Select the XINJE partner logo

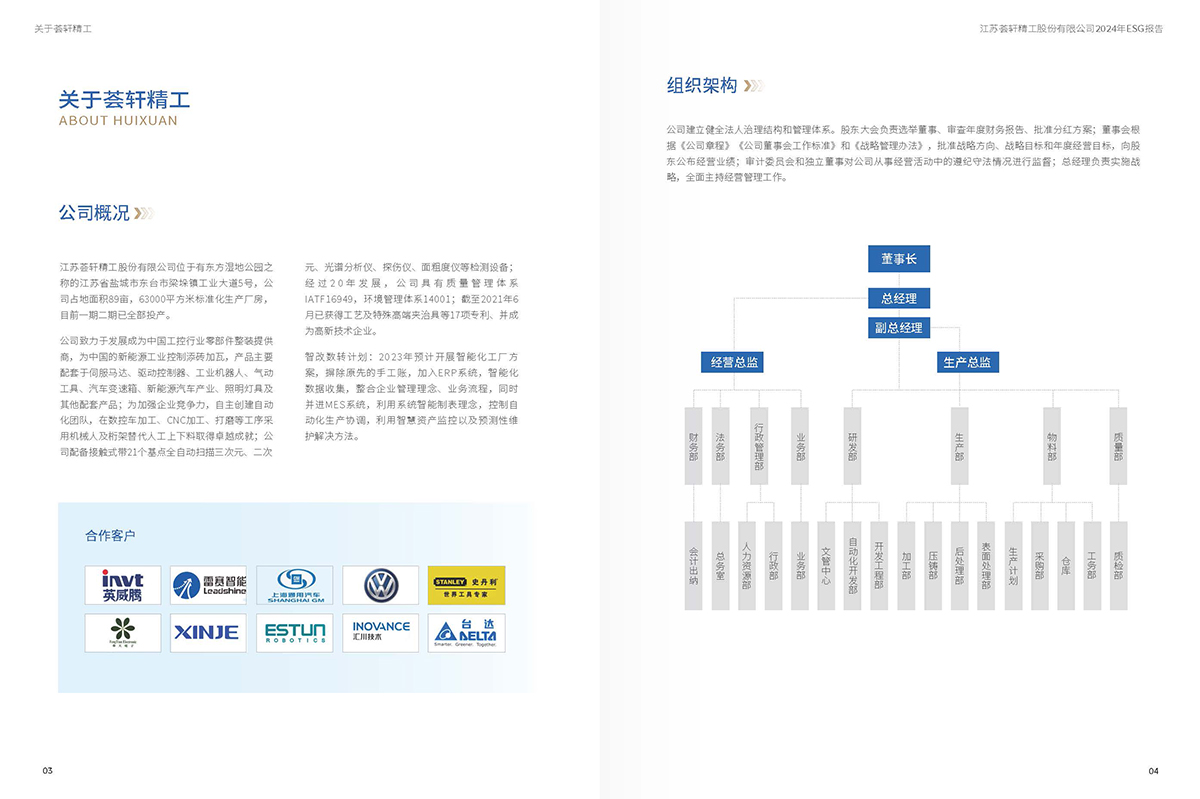pos(207,632)
